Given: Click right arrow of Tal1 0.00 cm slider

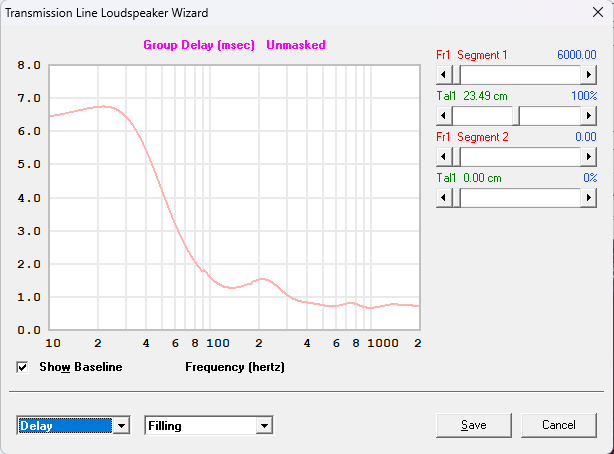Looking at the screenshot, I should [589, 197].
